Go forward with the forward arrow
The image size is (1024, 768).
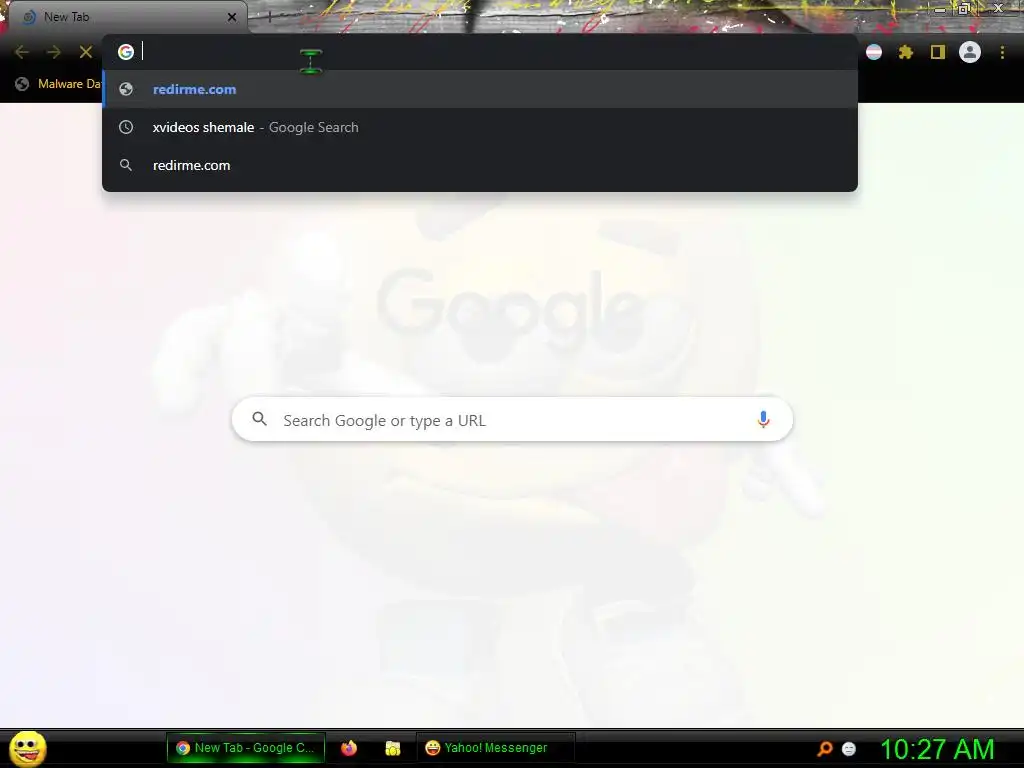click(x=54, y=52)
